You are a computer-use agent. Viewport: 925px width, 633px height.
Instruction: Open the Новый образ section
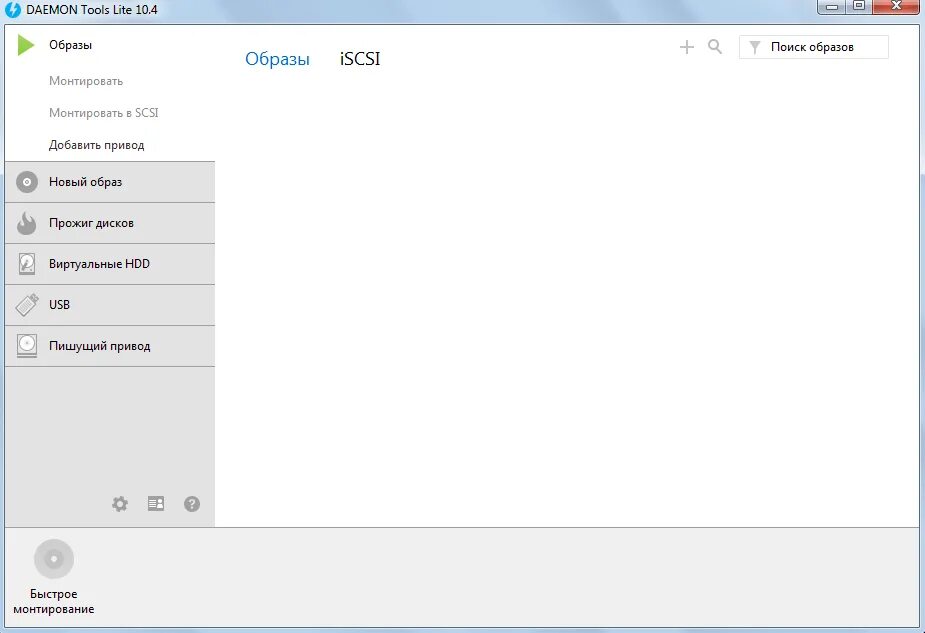(x=110, y=182)
